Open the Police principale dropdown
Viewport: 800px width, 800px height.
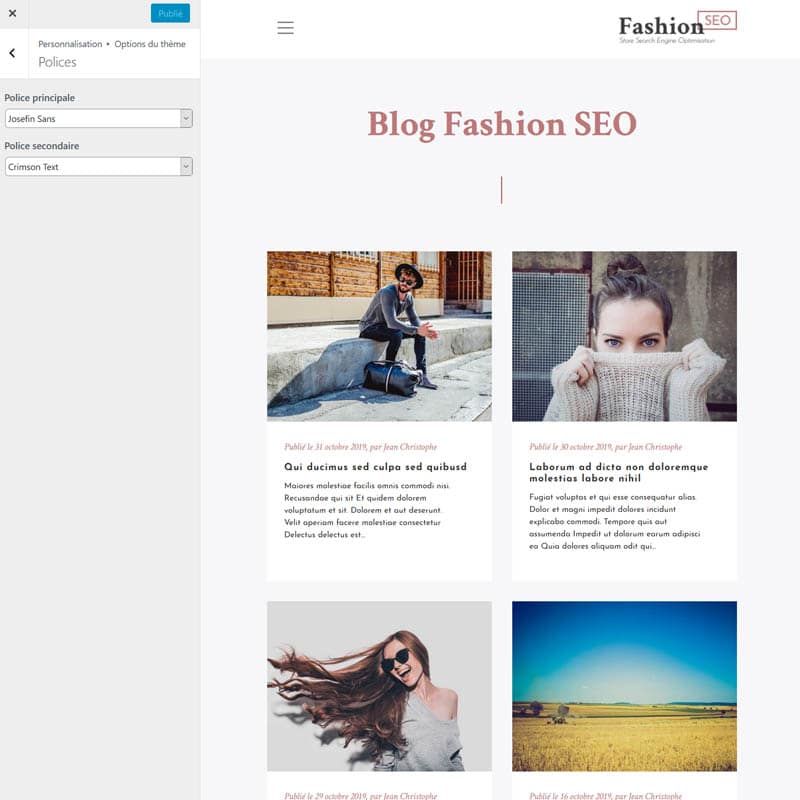[98, 119]
